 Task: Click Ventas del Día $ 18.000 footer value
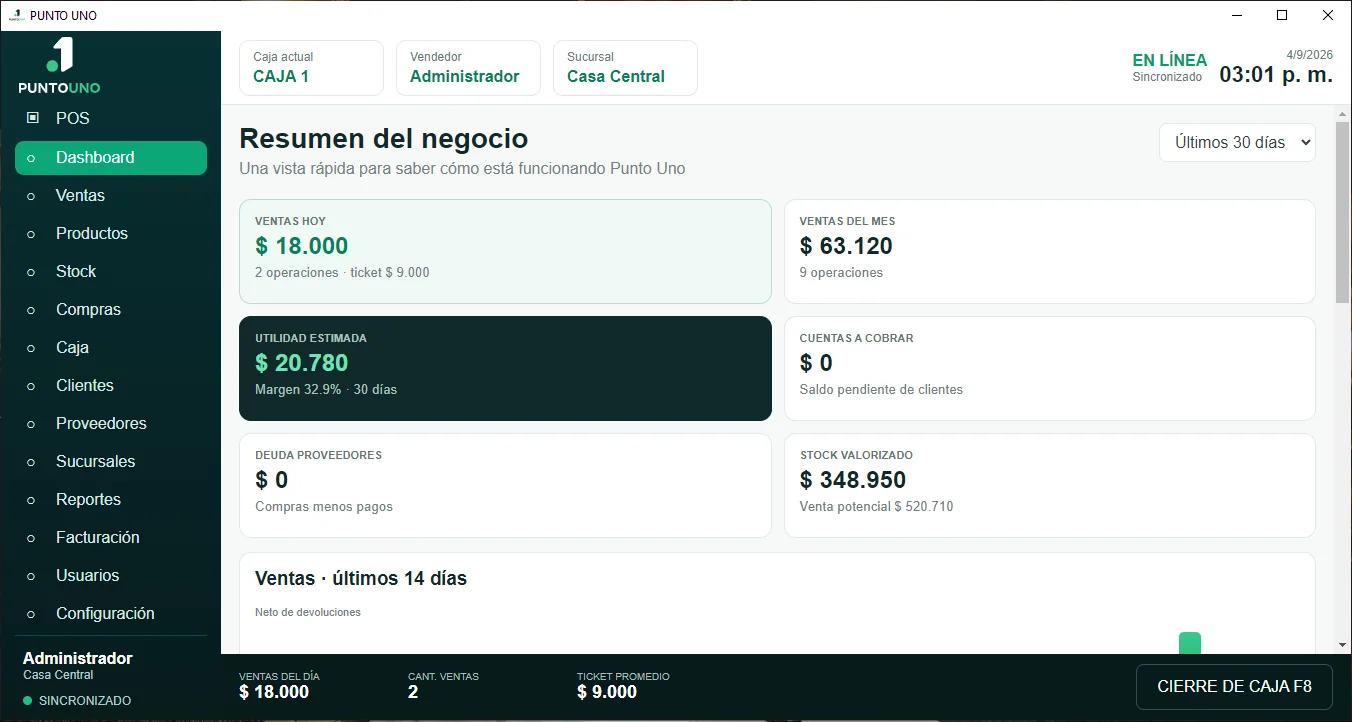274,692
